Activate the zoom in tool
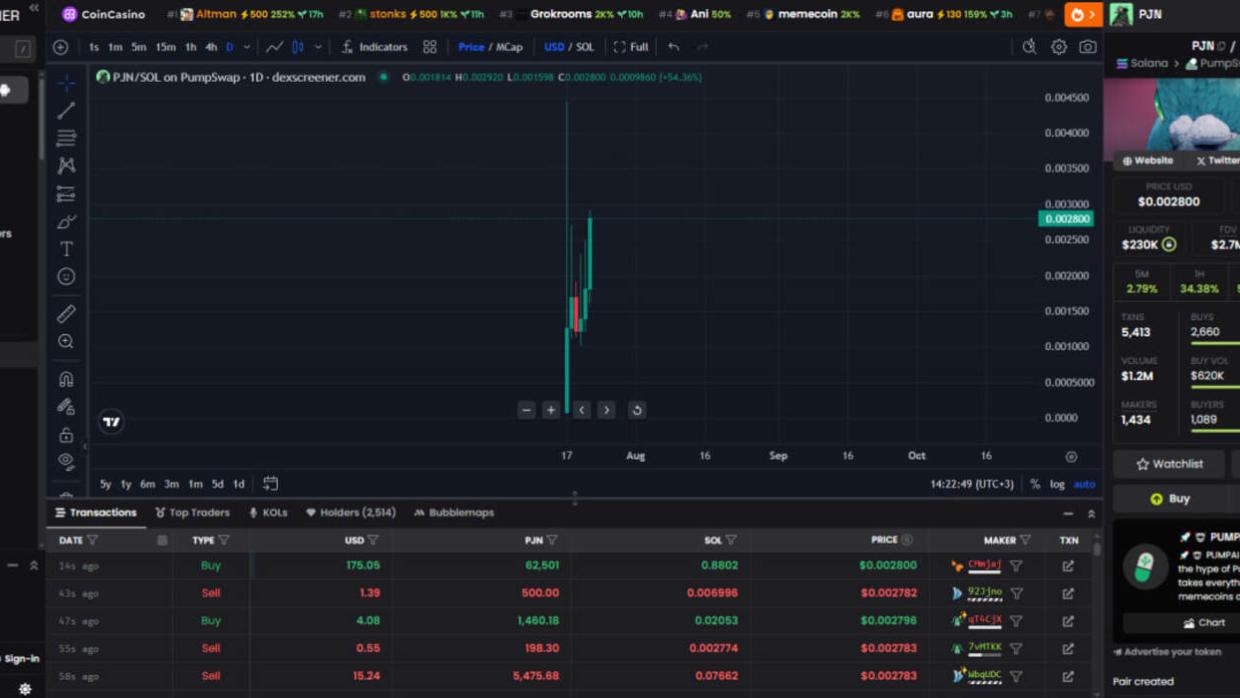The image size is (1240, 698). [x=66, y=342]
